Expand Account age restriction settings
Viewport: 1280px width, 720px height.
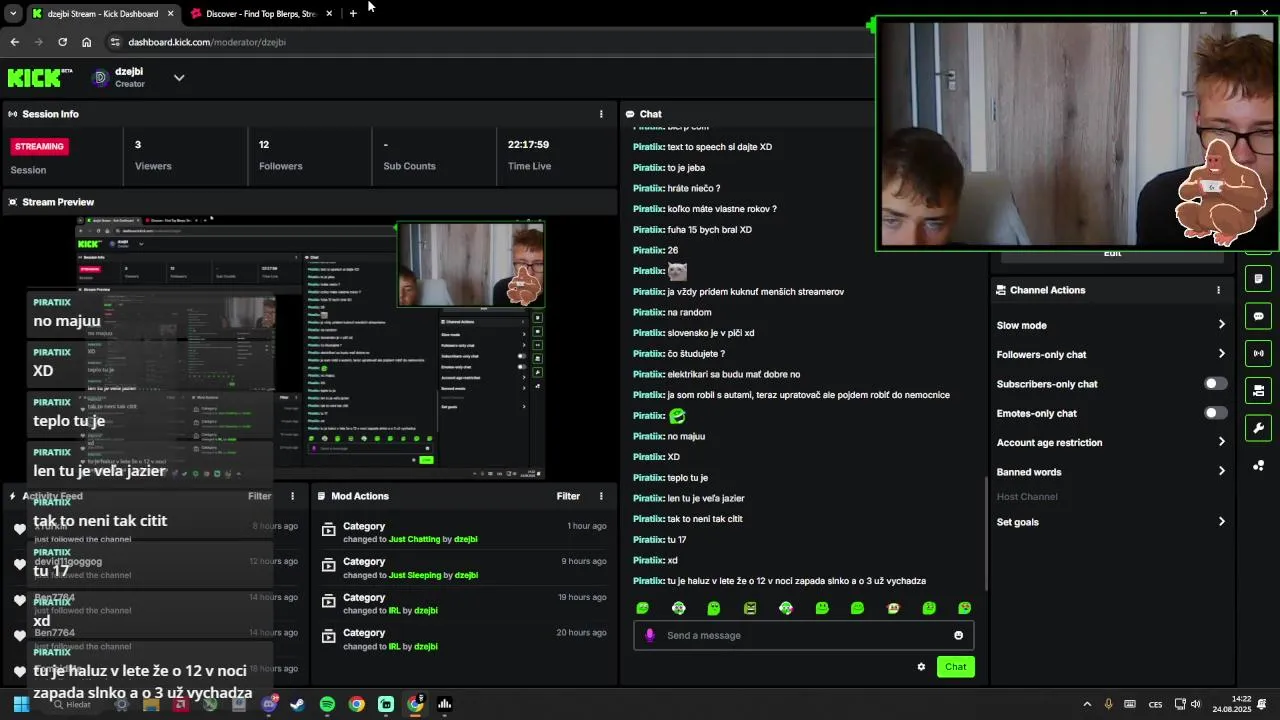coord(1221,442)
